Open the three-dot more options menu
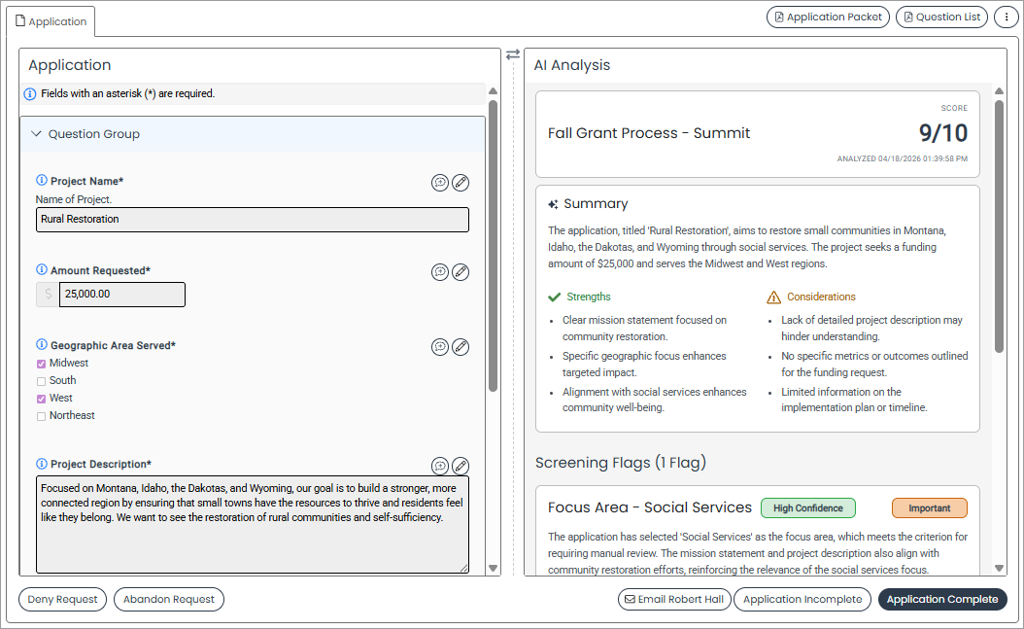1024x629 pixels. coord(1006,17)
